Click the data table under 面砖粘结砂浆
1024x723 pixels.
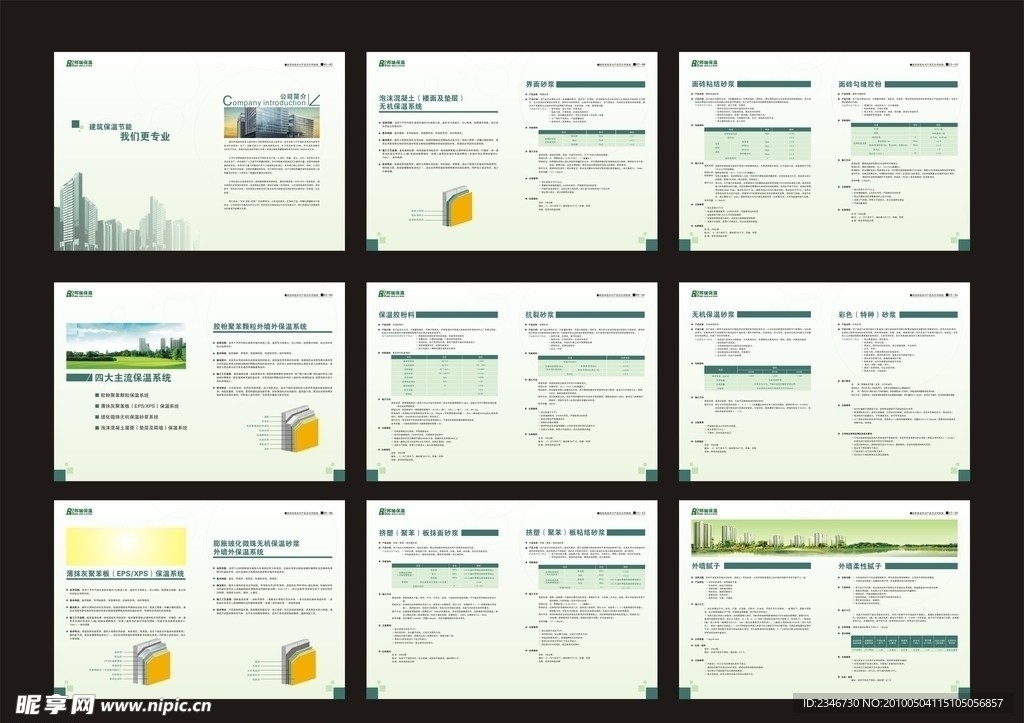758,144
